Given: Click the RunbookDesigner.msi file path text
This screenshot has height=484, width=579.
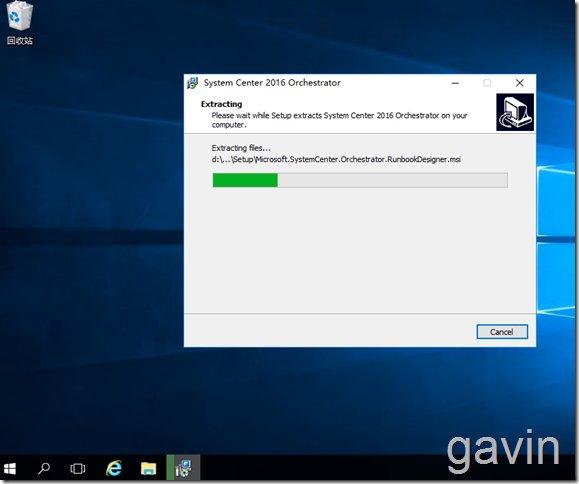Looking at the screenshot, I should click(336, 159).
